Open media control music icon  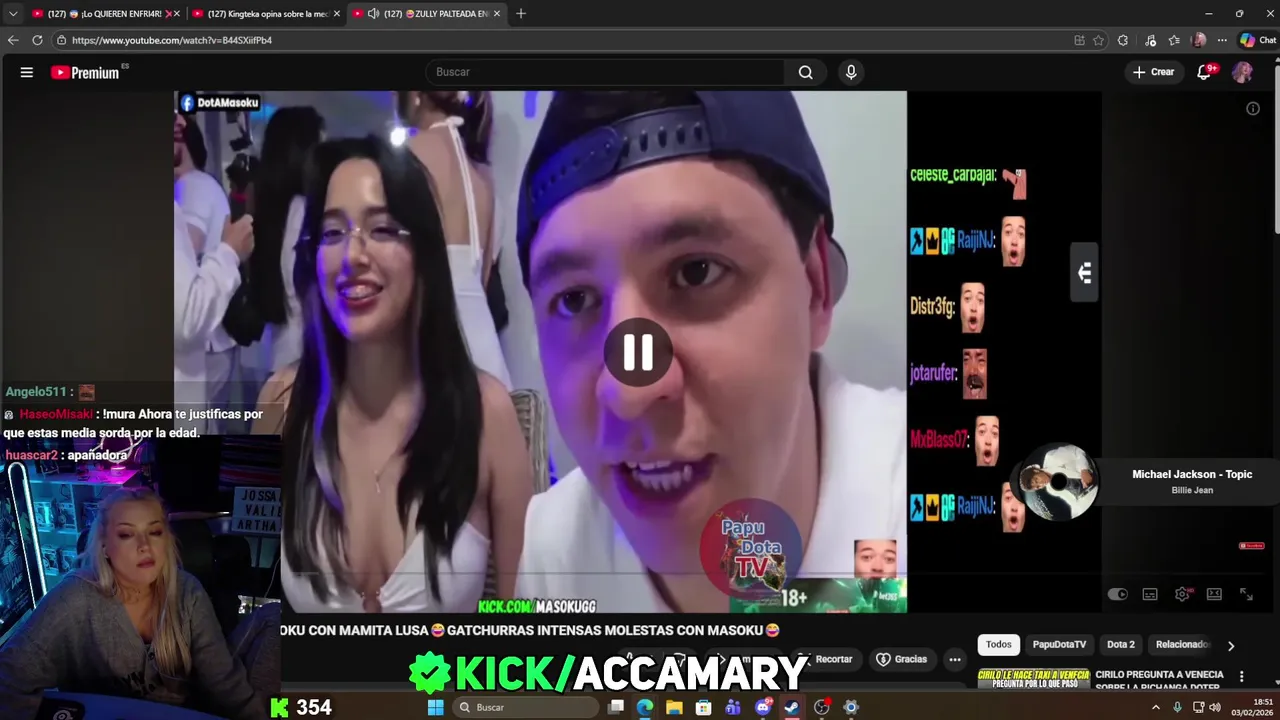pyautogui.click(x=1150, y=40)
